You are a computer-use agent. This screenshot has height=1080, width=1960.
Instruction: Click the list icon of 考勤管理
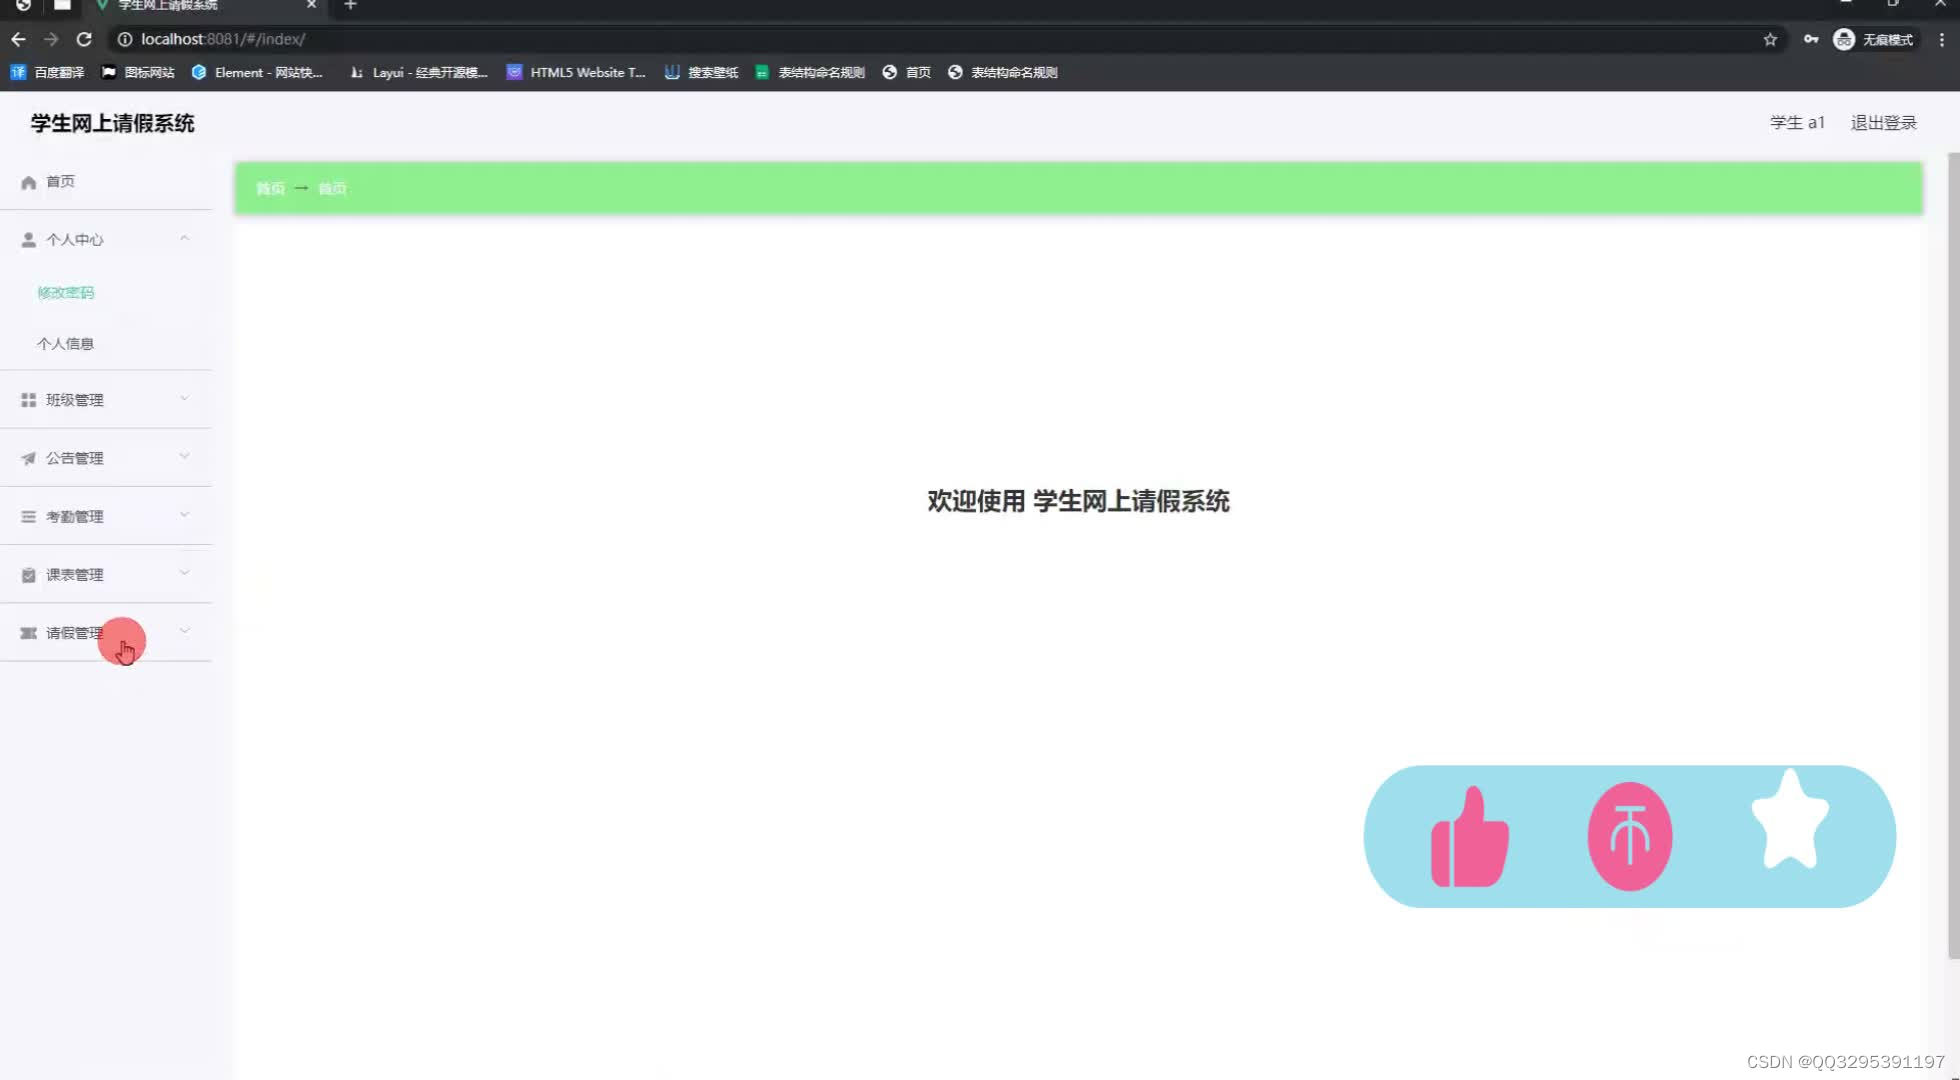coord(28,517)
